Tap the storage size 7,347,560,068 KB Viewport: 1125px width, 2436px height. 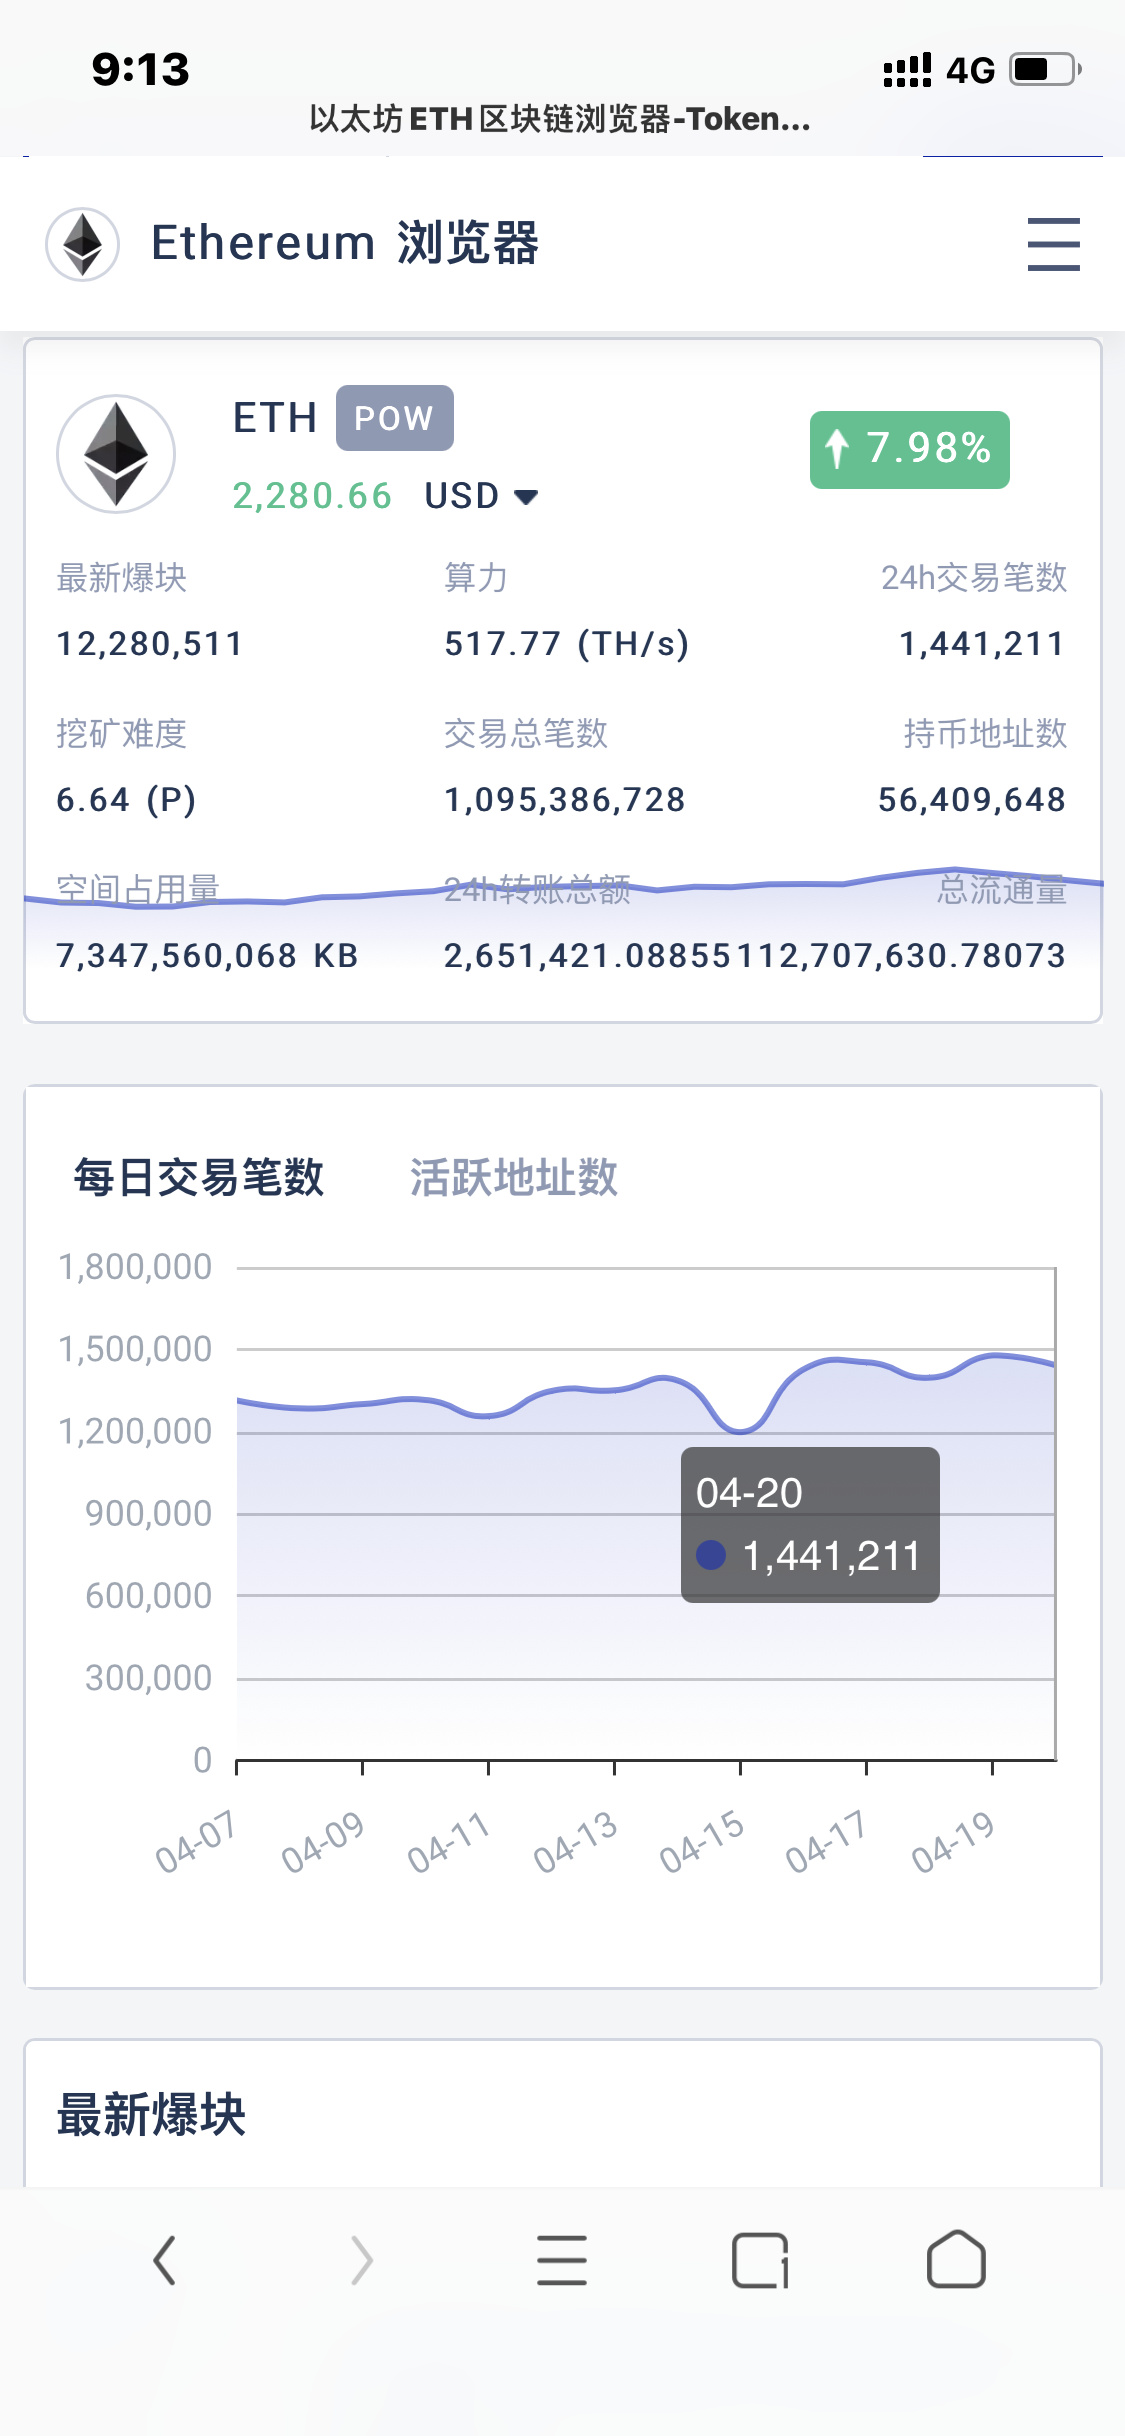[x=207, y=956]
